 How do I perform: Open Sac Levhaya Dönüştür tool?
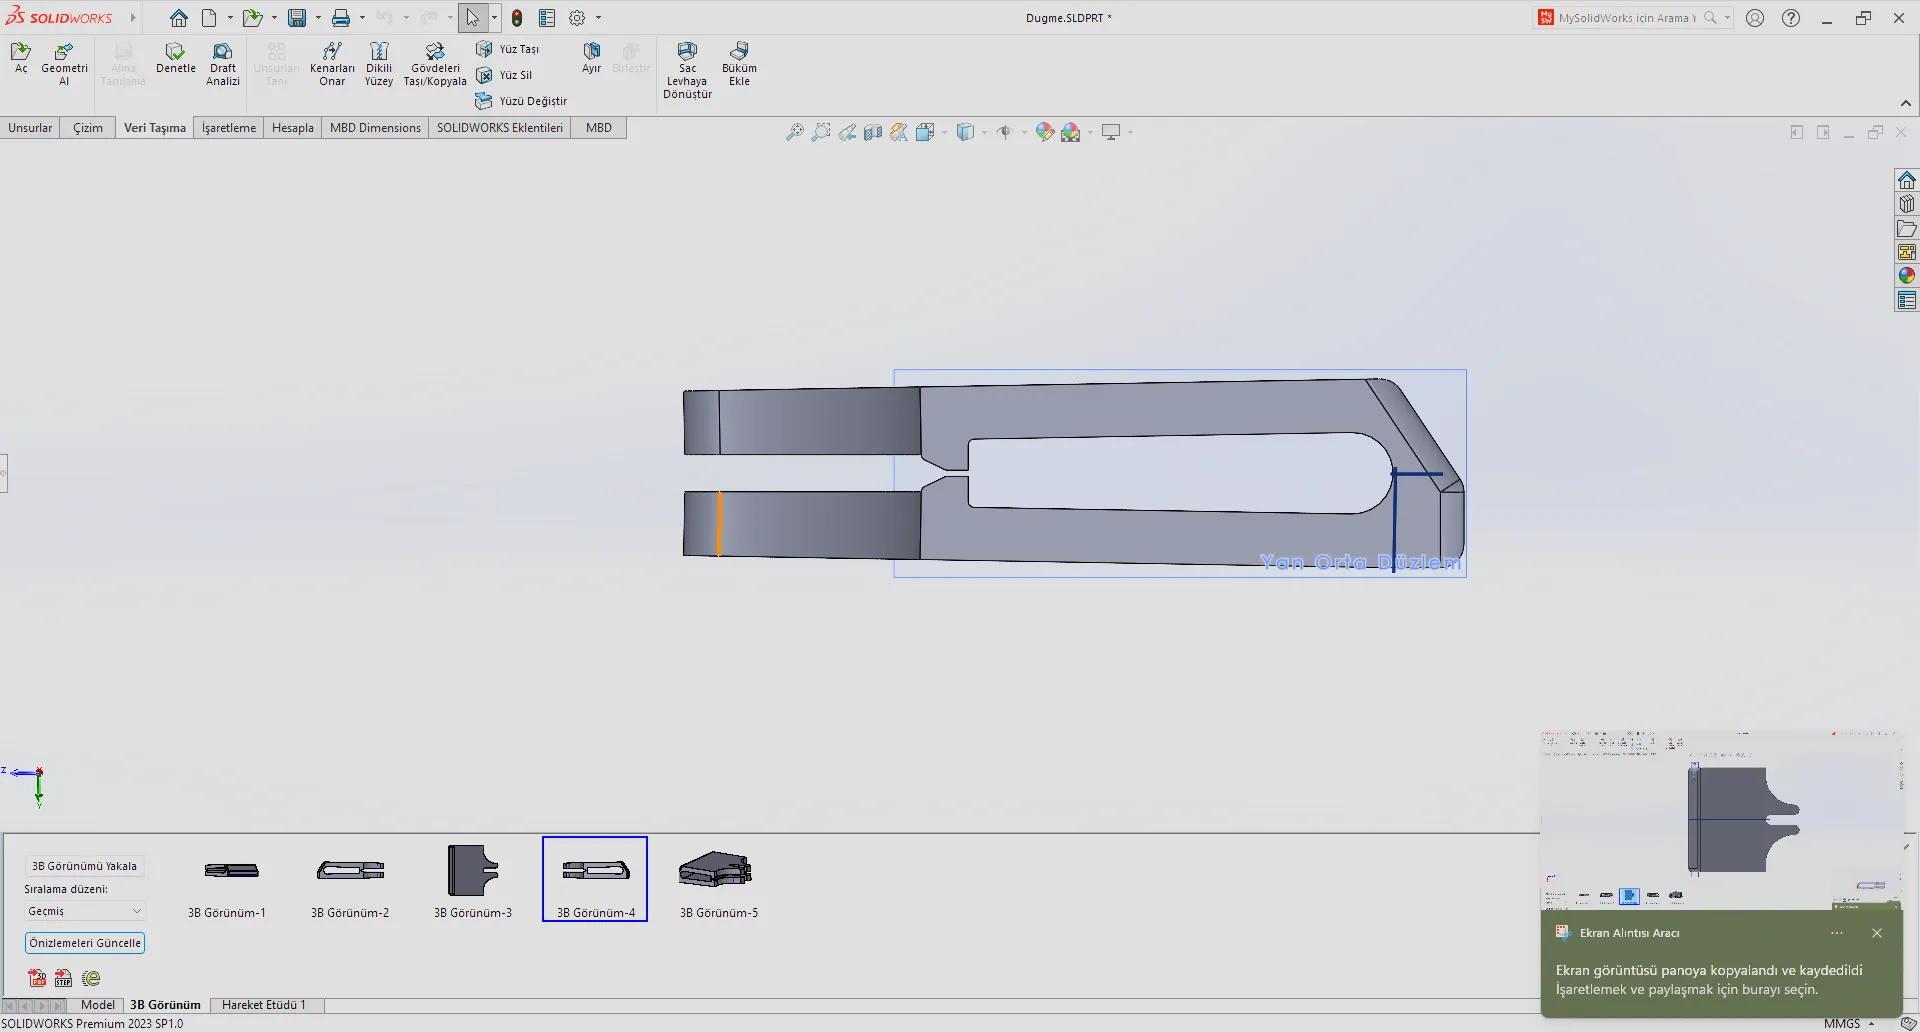687,70
